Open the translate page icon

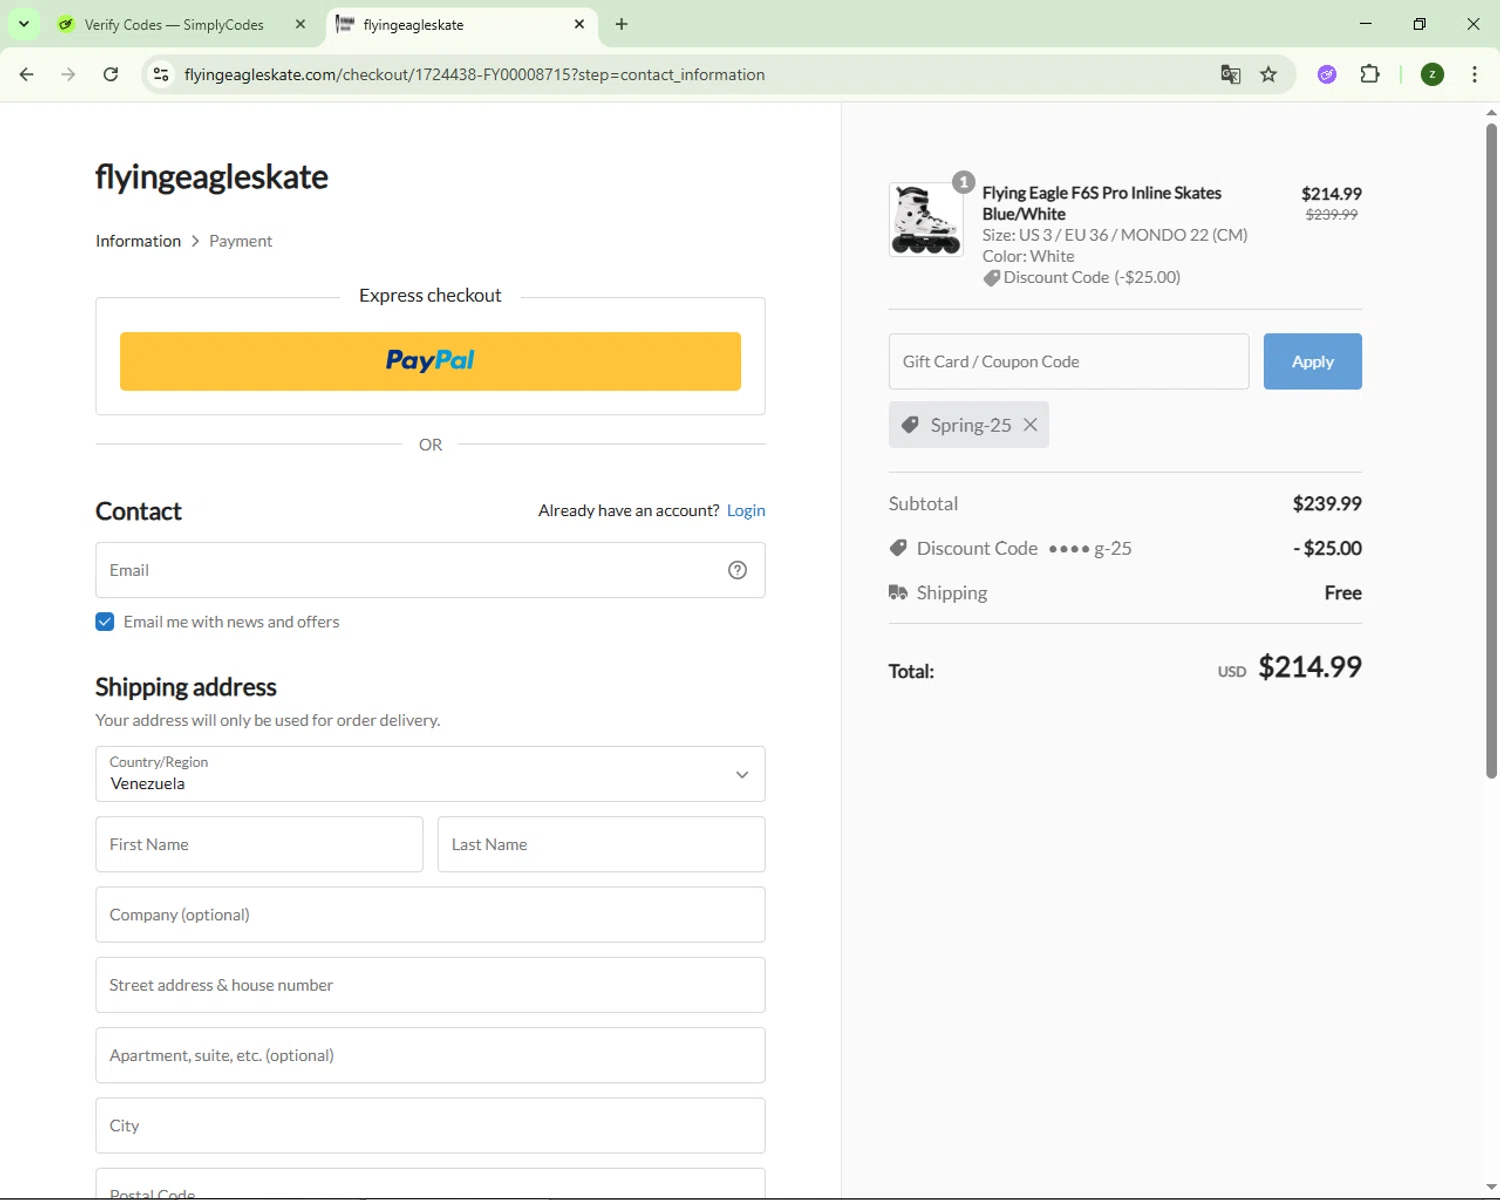(1231, 74)
